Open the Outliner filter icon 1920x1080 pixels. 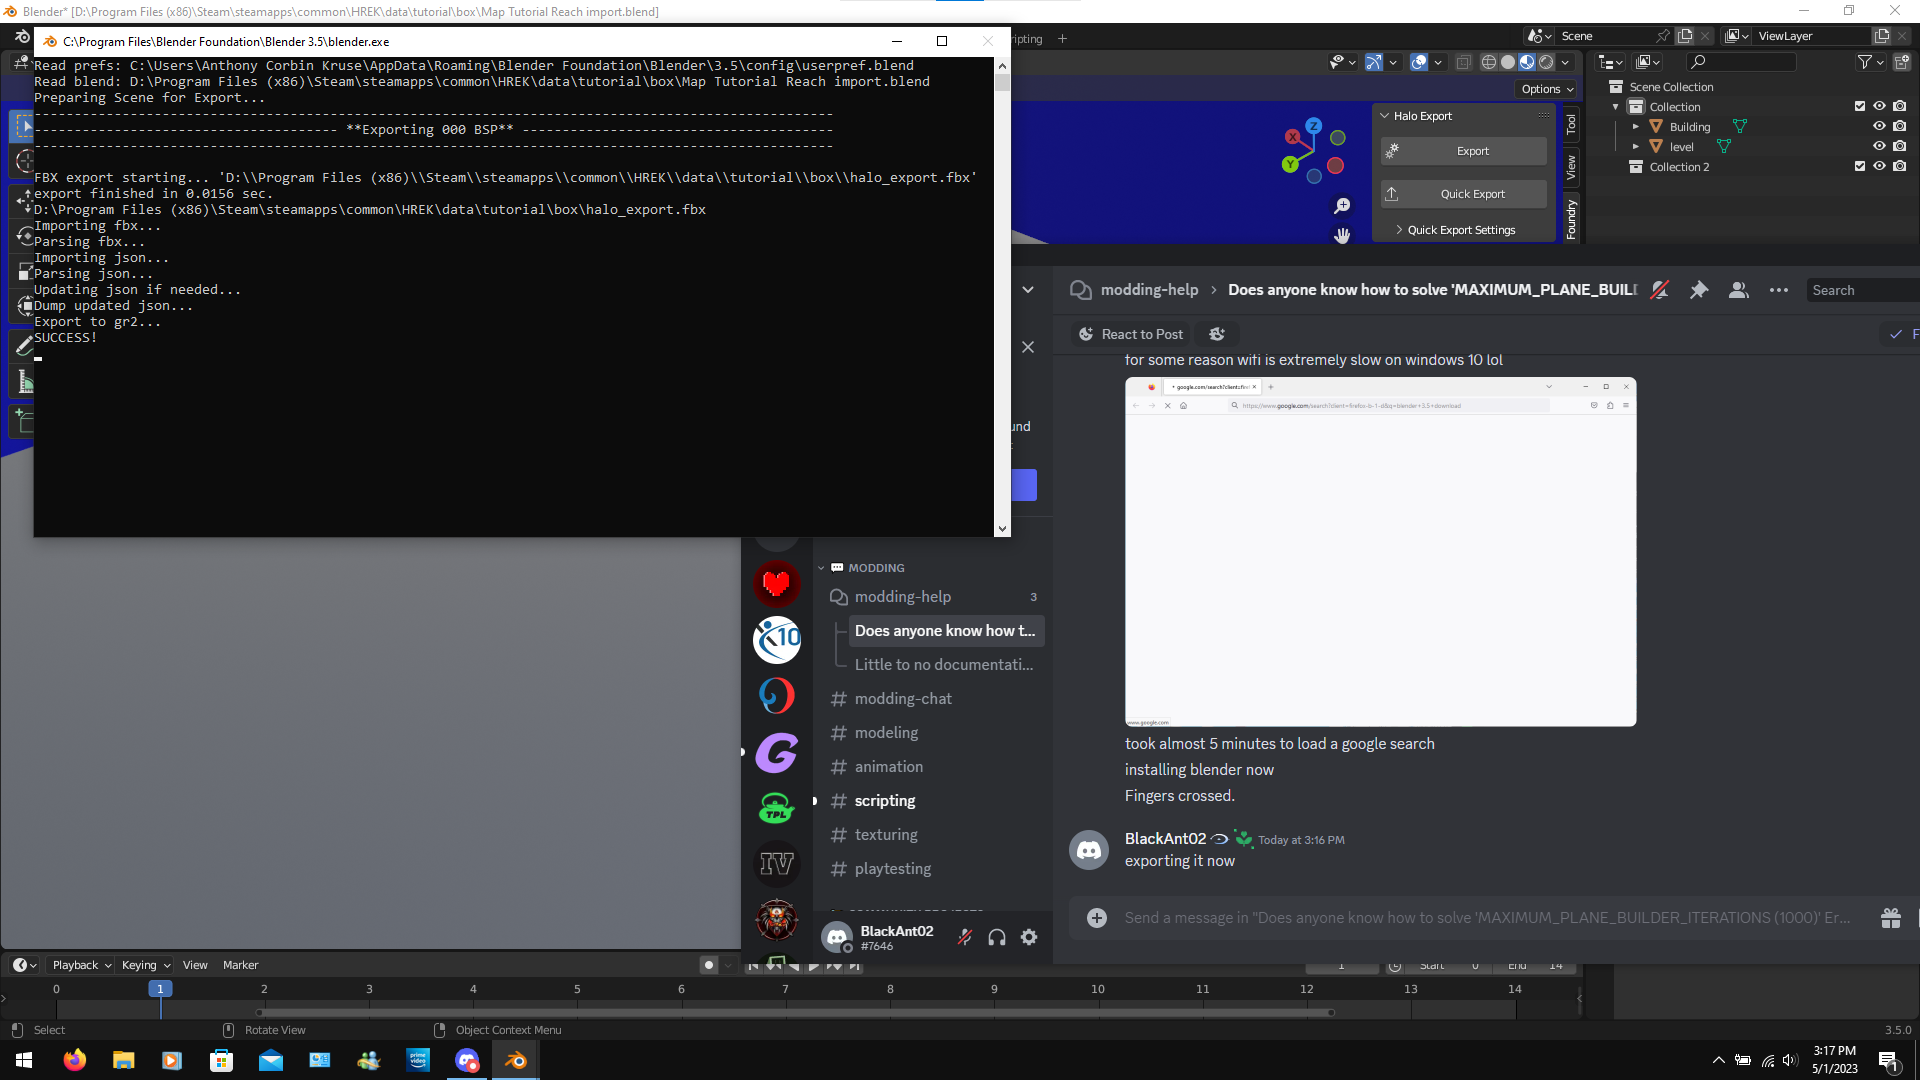tap(1866, 61)
